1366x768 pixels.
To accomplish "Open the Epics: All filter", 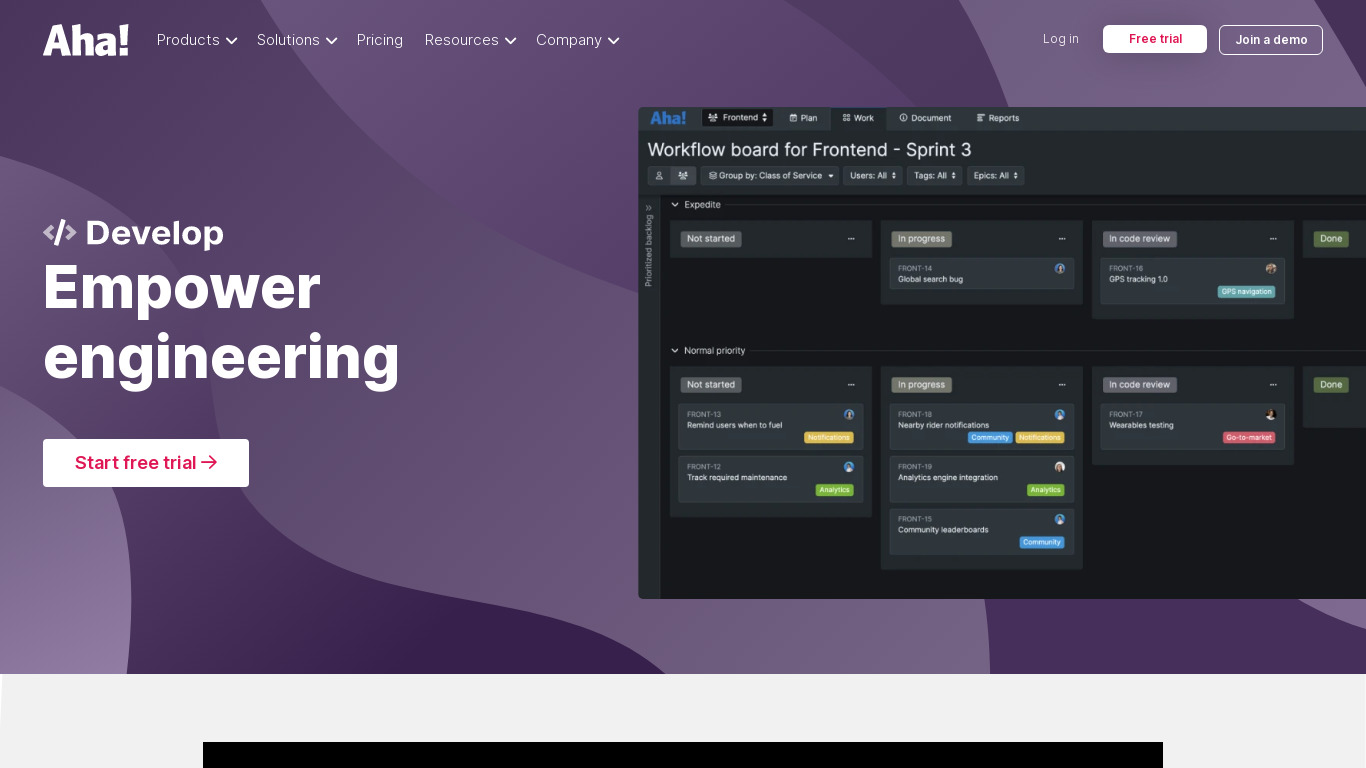I will coord(995,176).
